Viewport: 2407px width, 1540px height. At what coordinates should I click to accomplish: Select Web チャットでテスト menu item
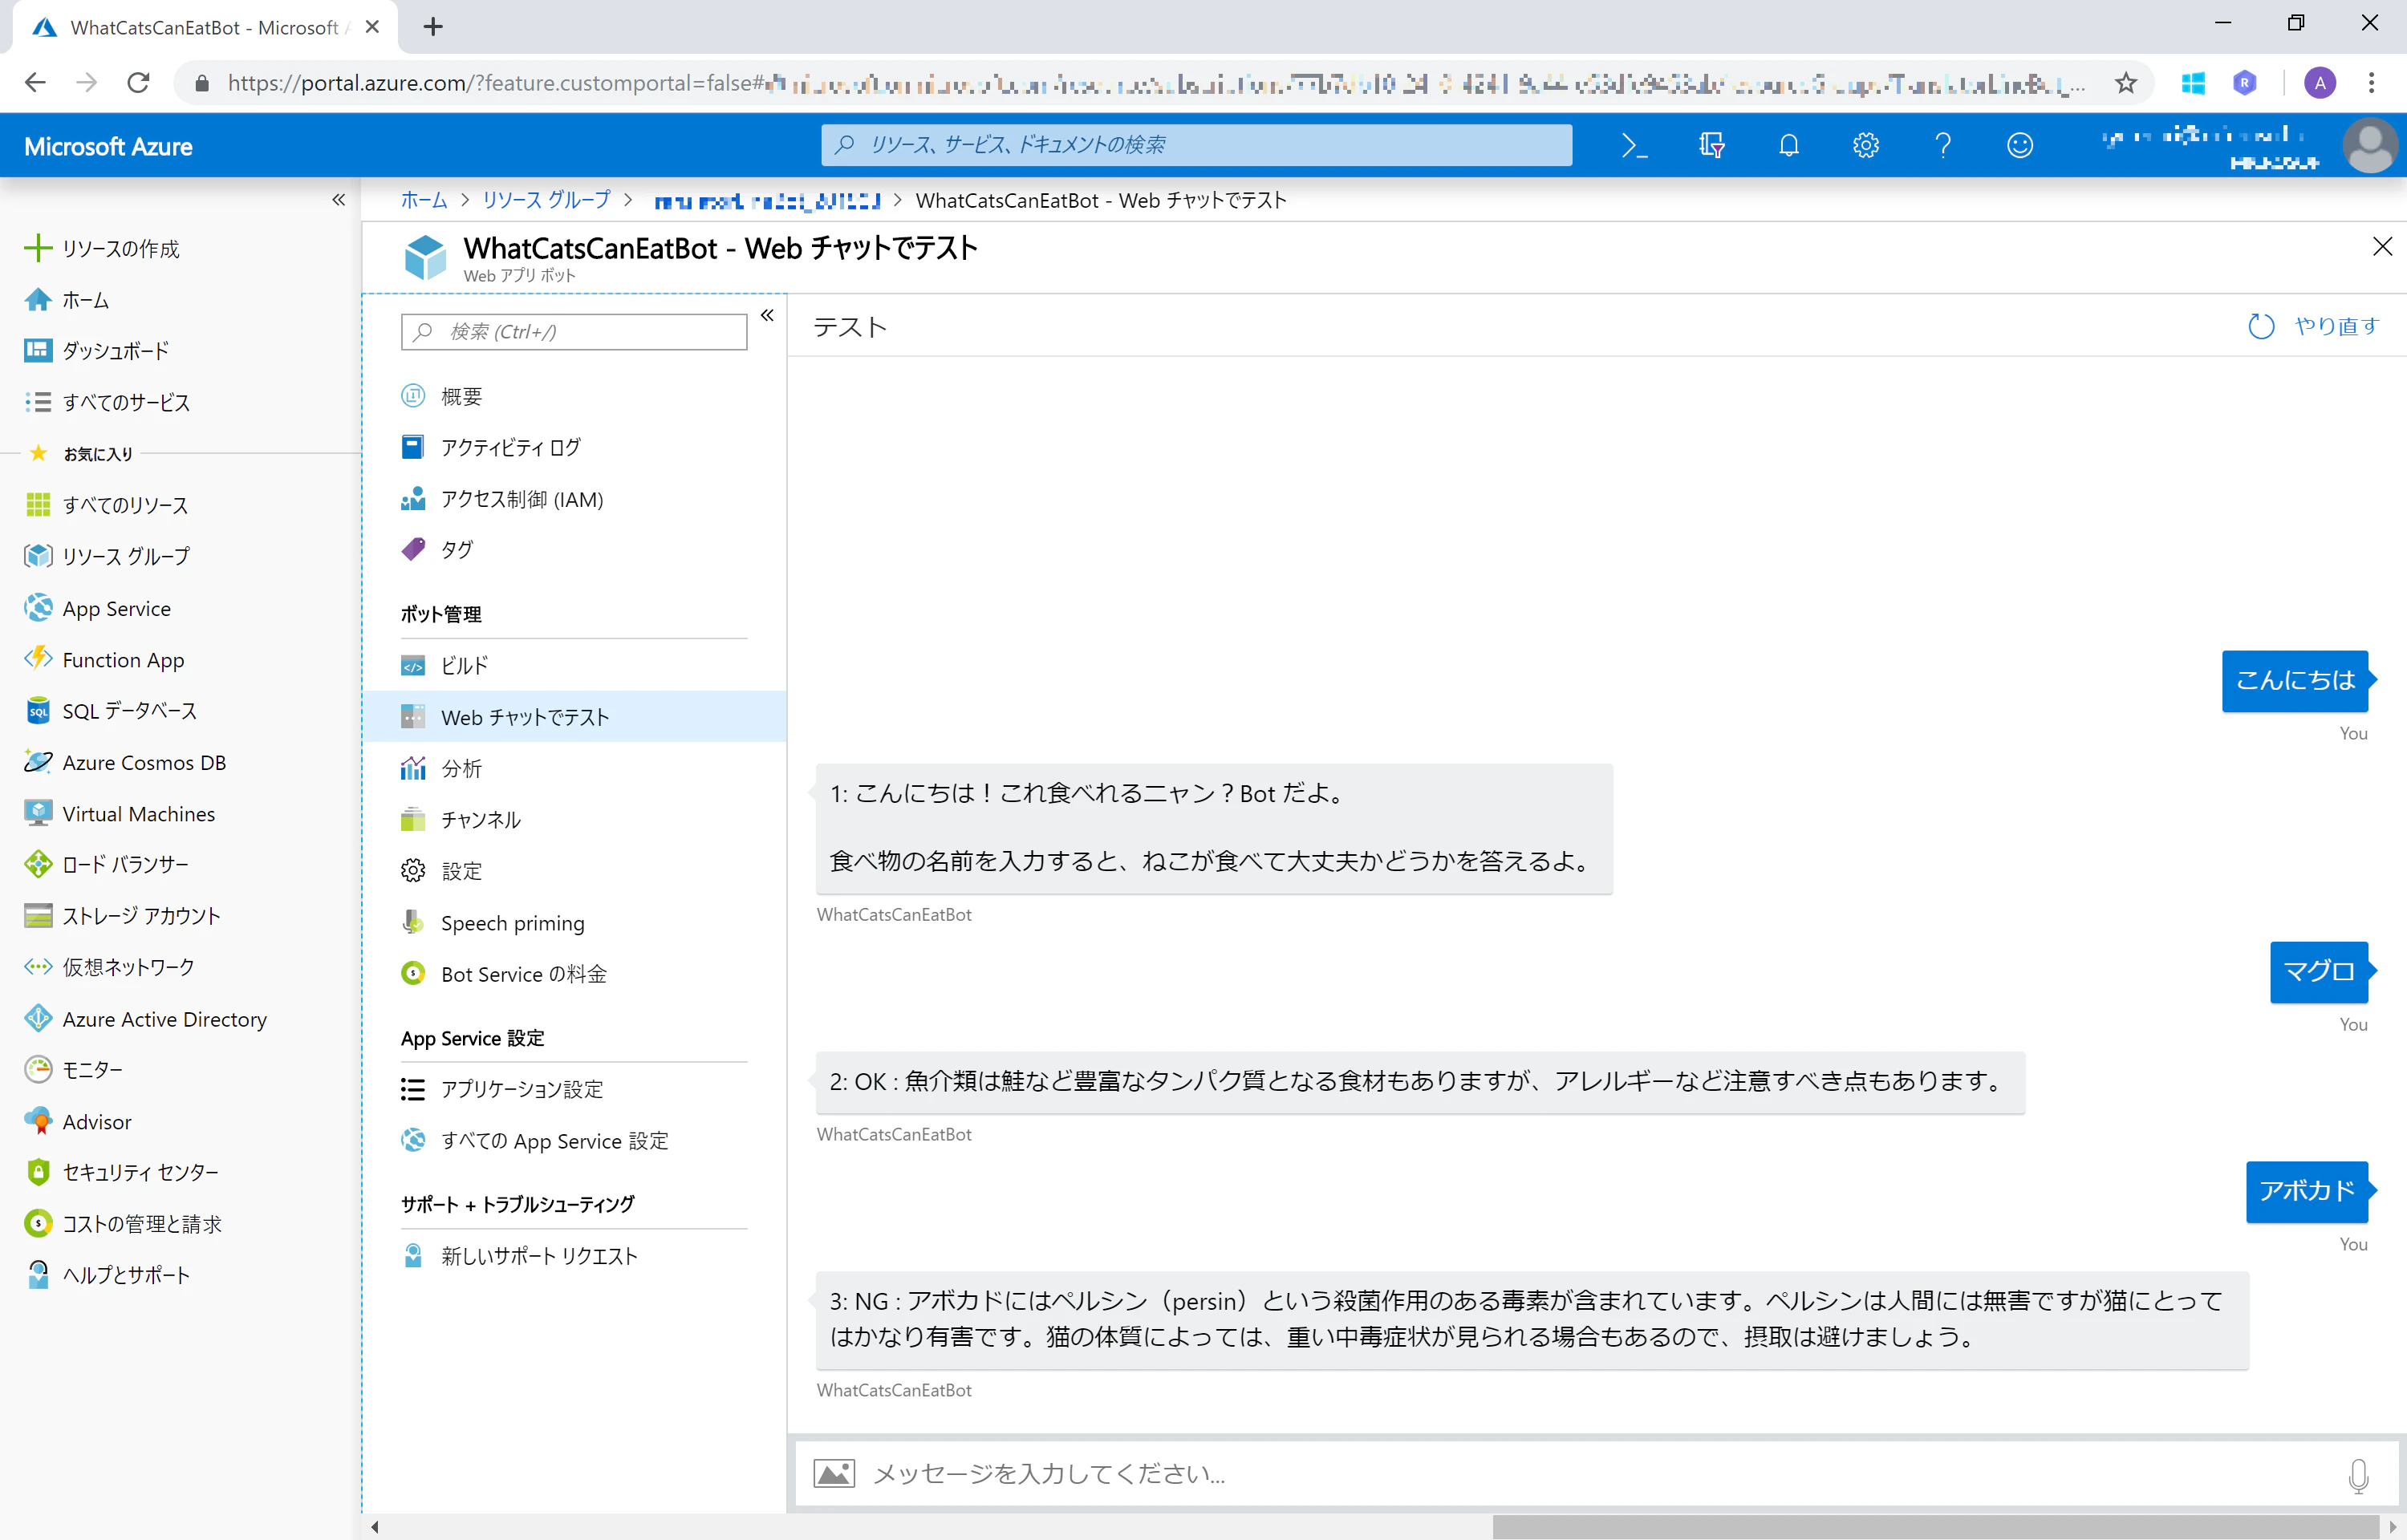pos(574,717)
